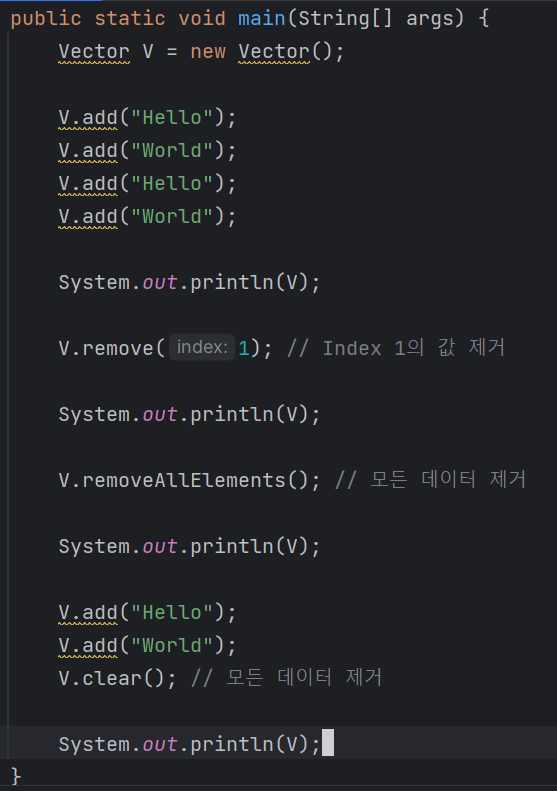
Task: Click the 'index:' inlay parameter hint
Action: pos(202,347)
